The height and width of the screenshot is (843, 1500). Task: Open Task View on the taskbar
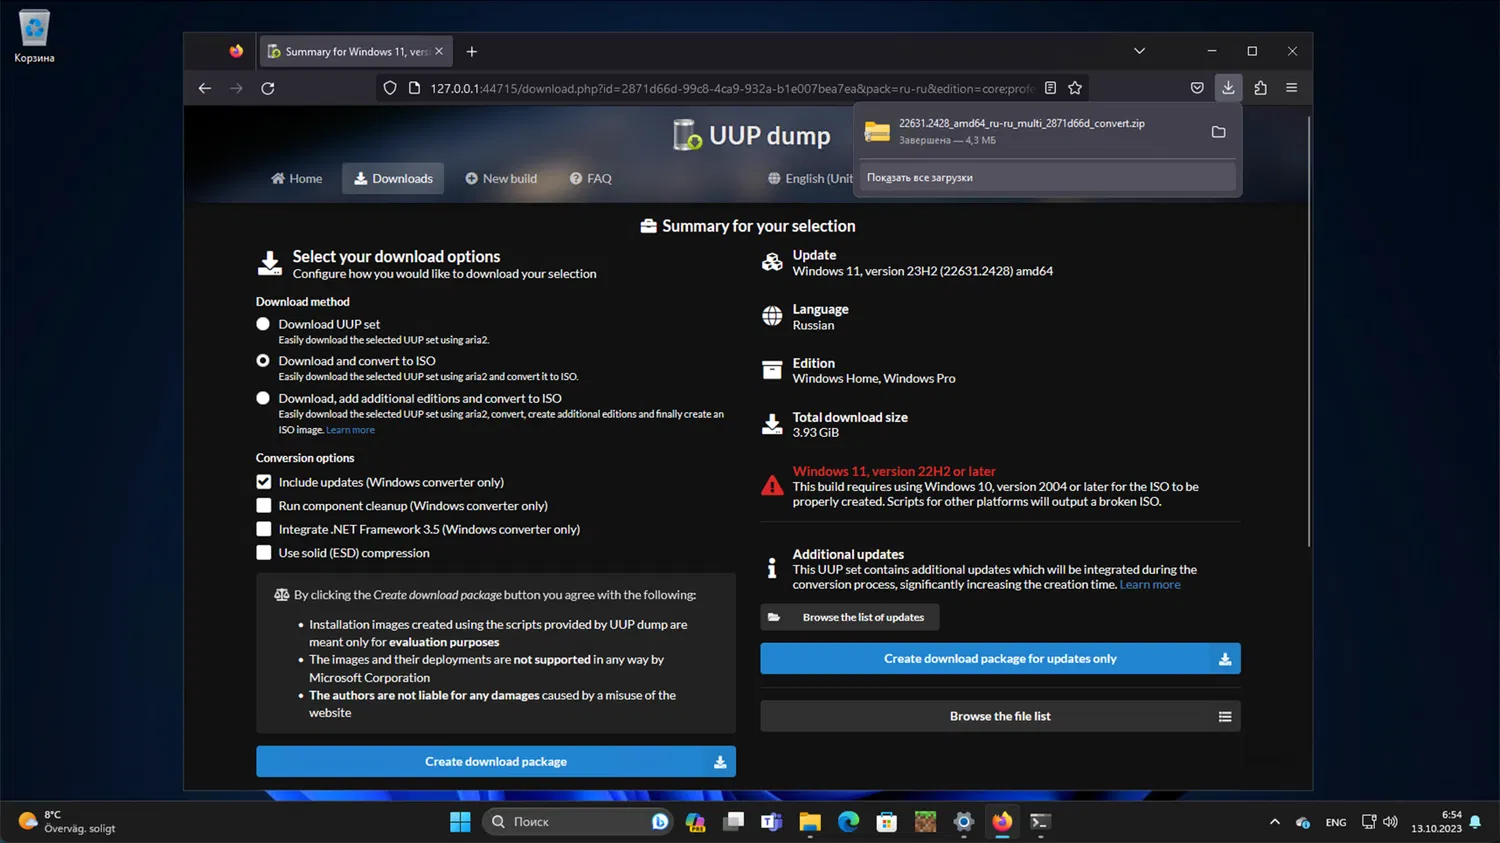click(734, 822)
